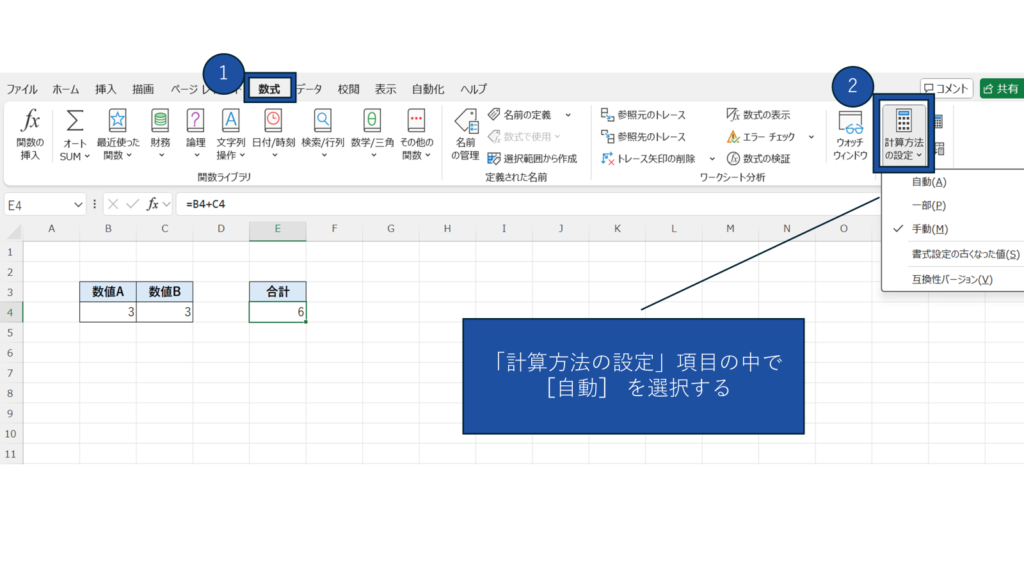
Task: Expand the Name Box dropdown arrow
Action: point(78,204)
